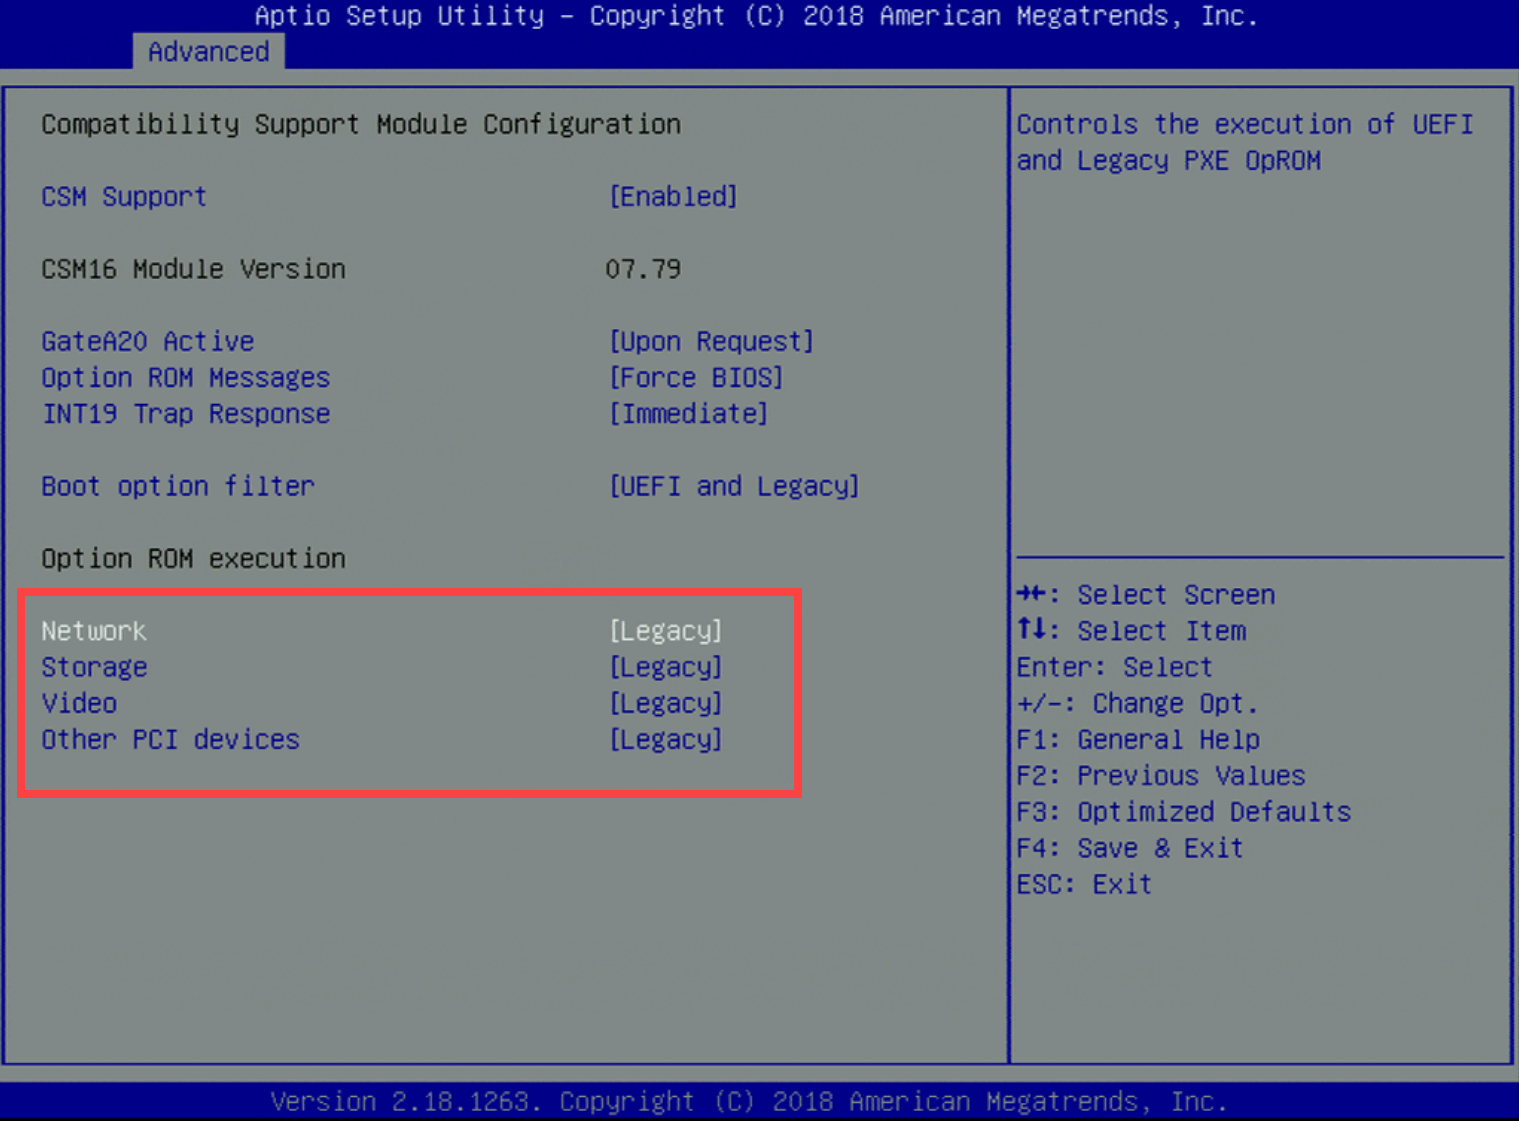Image resolution: width=1519 pixels, height=1121 pixels.
Task: Click the Version 2.18.1263 footer text
Action: click(x=748, y=1101)
